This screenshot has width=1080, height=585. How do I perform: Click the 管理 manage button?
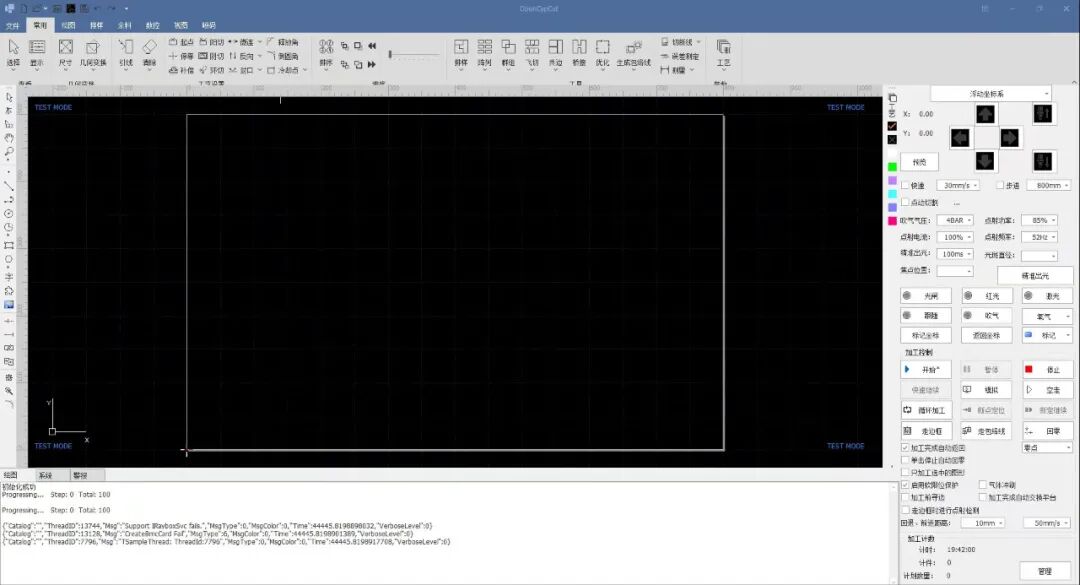(x=1045, y=571)
